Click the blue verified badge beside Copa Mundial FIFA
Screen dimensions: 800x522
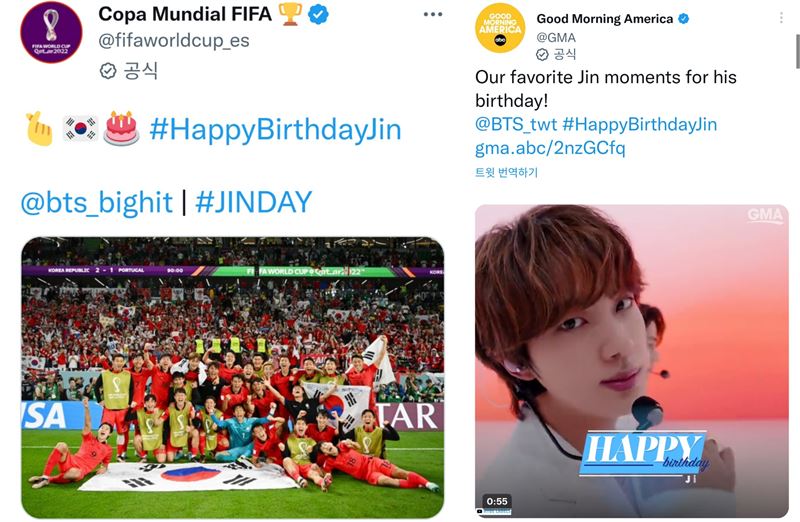pyautogui.click(x=318, y=15)
